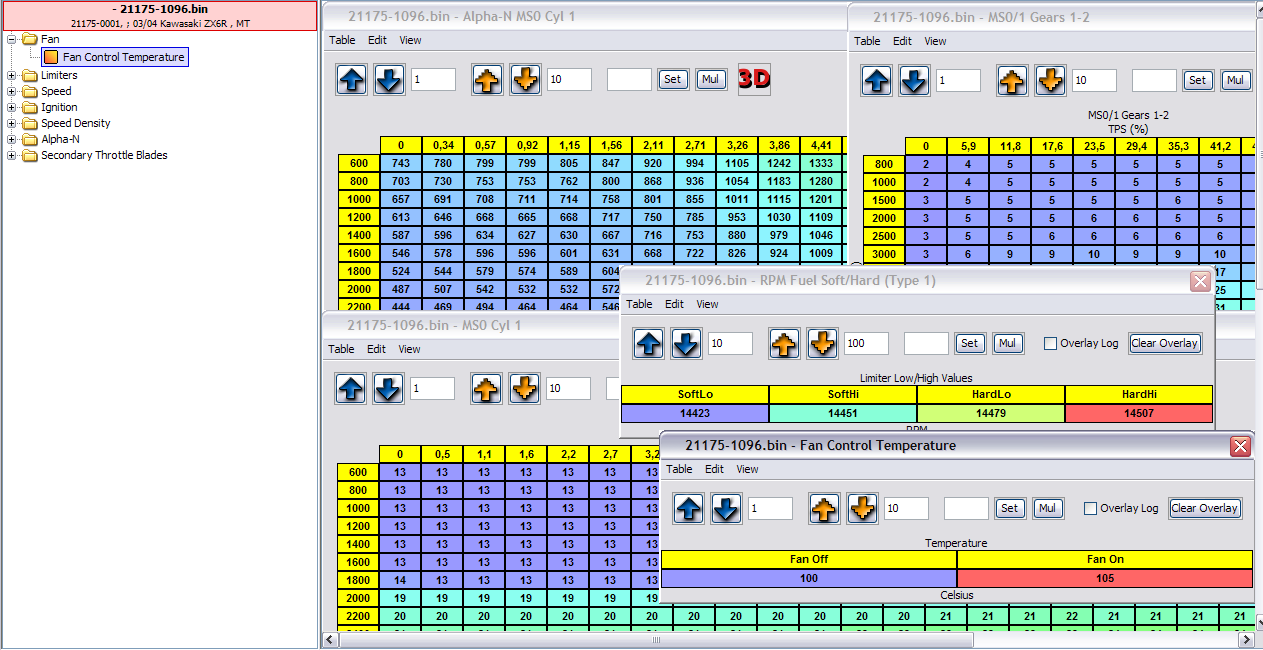The height and width of the screenshot is (650, 1263).
Task: Open Edit menu in Fan Control Temperature window
Action: (714, 469)
